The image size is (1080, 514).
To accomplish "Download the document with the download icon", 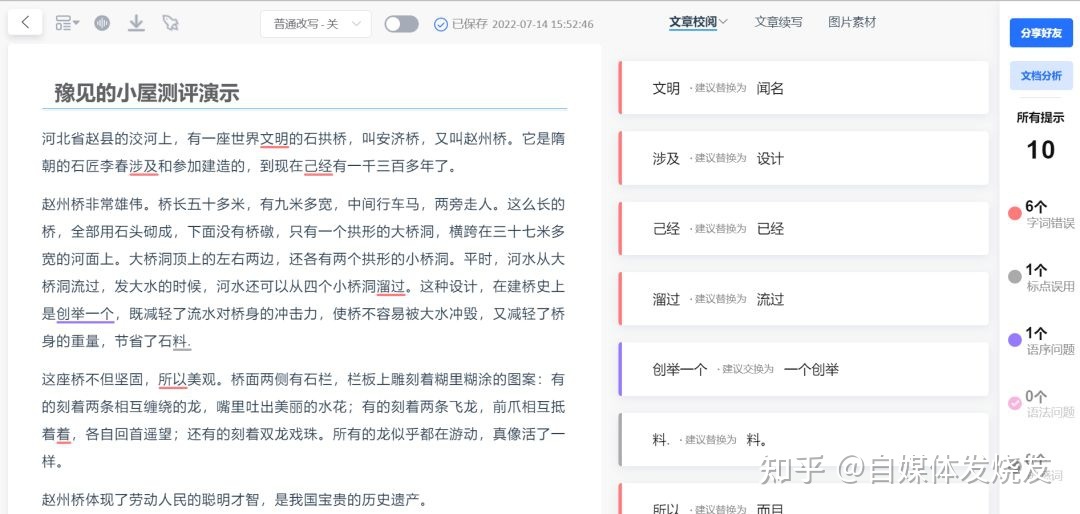I will (x=136, y=23).
